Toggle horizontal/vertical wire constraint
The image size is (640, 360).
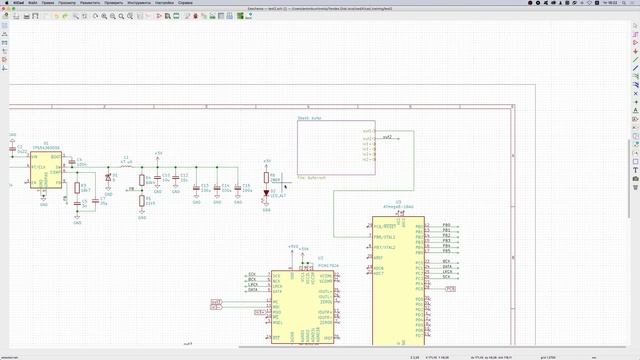pos(4,68)
